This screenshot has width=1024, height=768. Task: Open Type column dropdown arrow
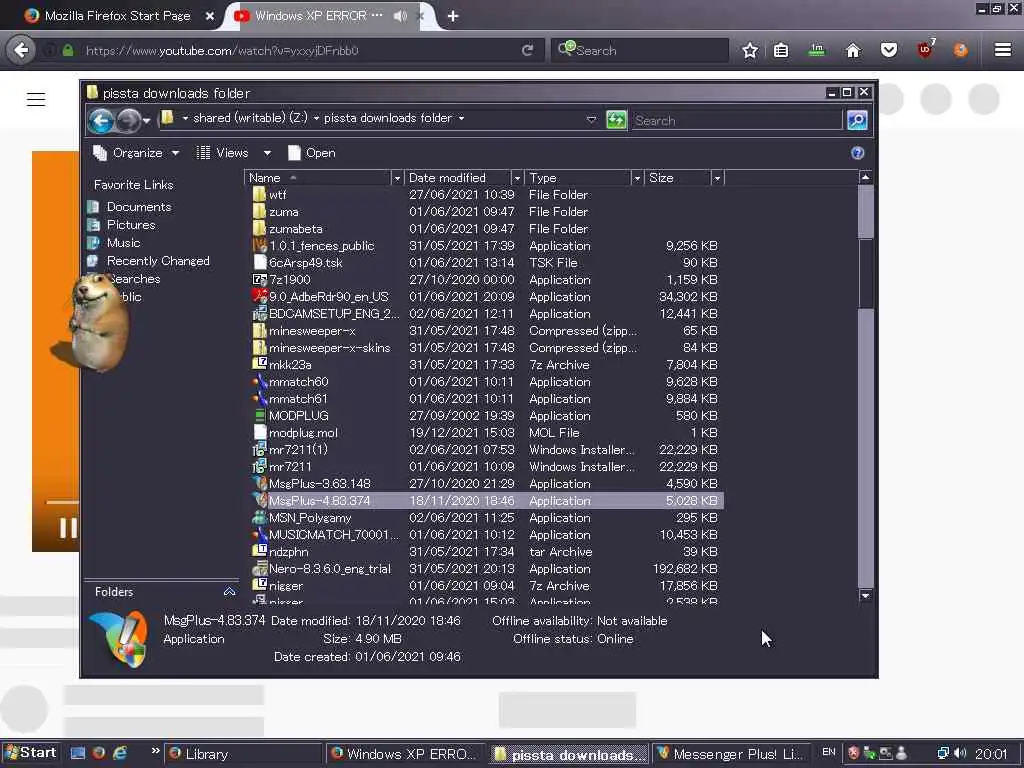(x=637, y=178)
